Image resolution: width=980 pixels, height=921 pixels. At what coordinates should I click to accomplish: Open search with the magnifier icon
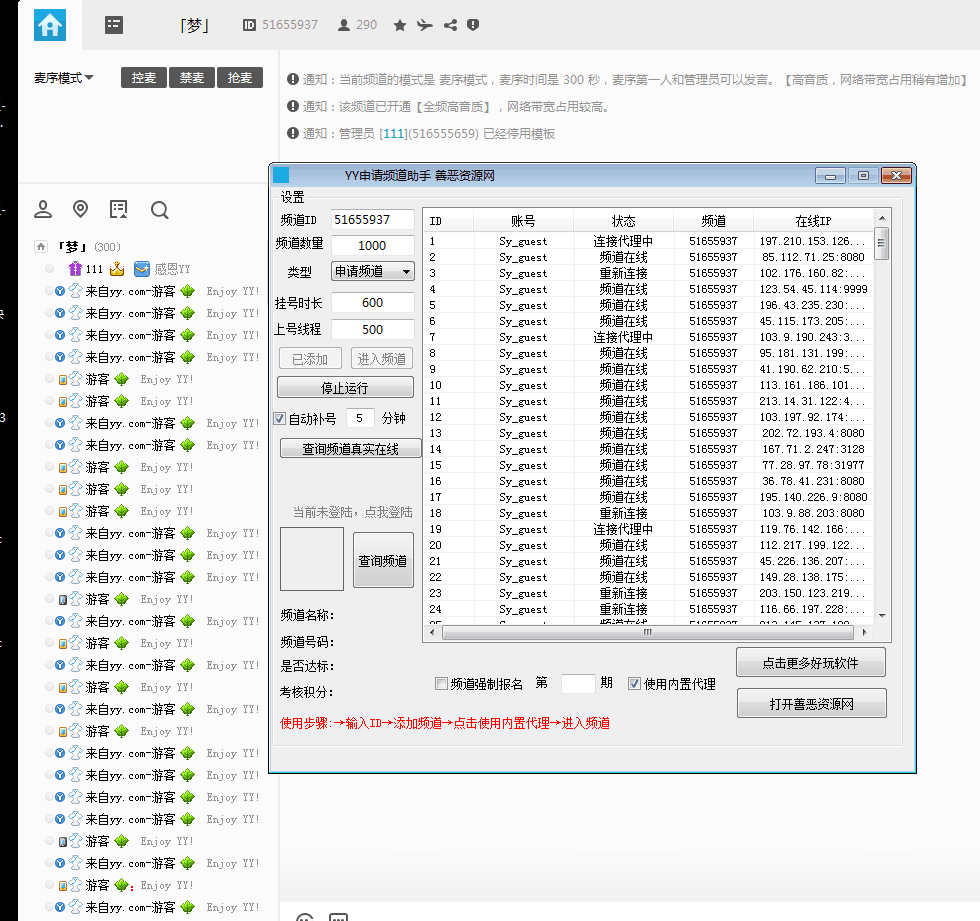click(x=158, y=209)
